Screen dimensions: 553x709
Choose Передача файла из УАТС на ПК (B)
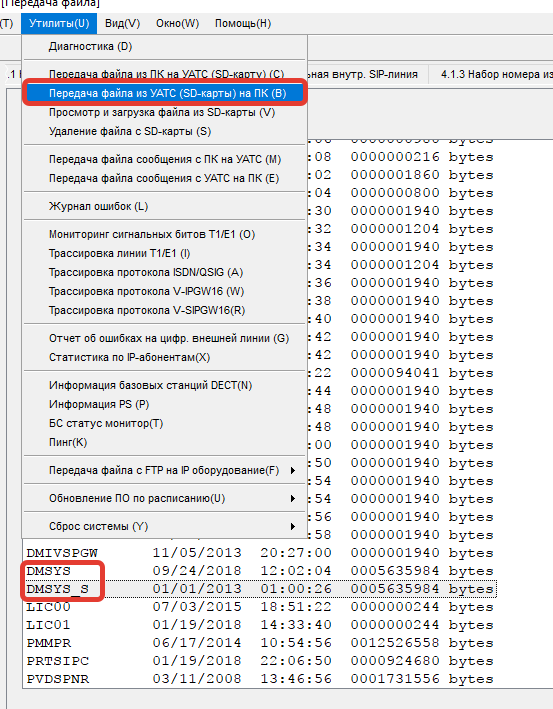coord(165,93)
